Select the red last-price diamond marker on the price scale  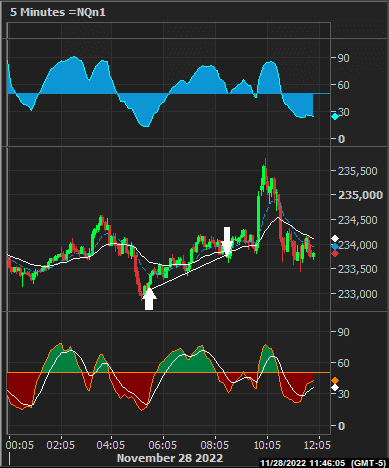pos(335,254)
